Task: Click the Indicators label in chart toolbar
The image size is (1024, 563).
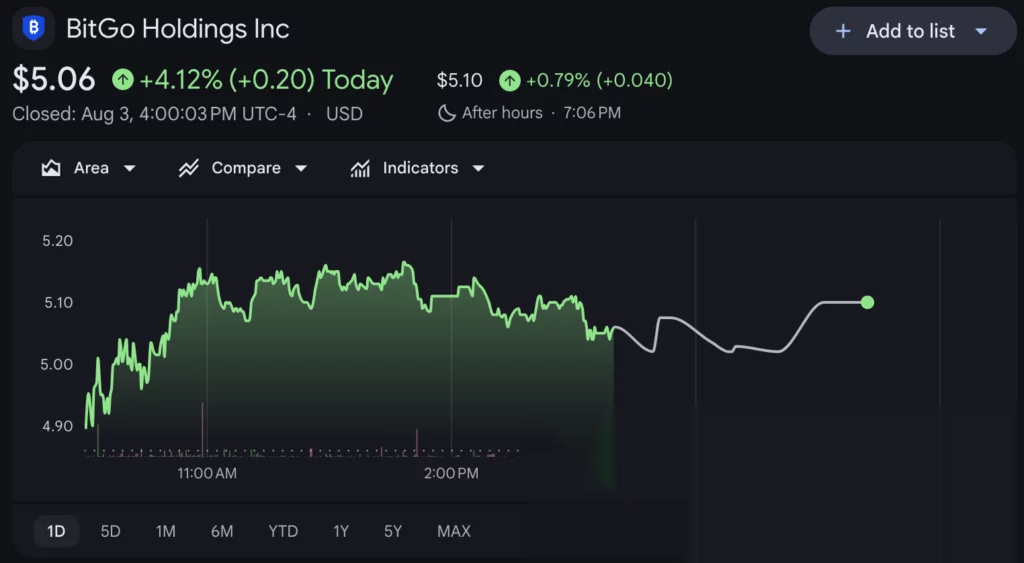Action: pos(421,168)
